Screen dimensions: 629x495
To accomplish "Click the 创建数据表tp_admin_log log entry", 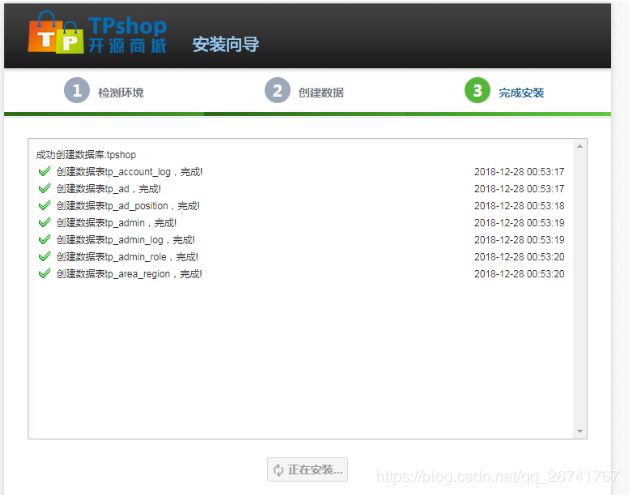I will pyautogui.click(x=125, y=240).
